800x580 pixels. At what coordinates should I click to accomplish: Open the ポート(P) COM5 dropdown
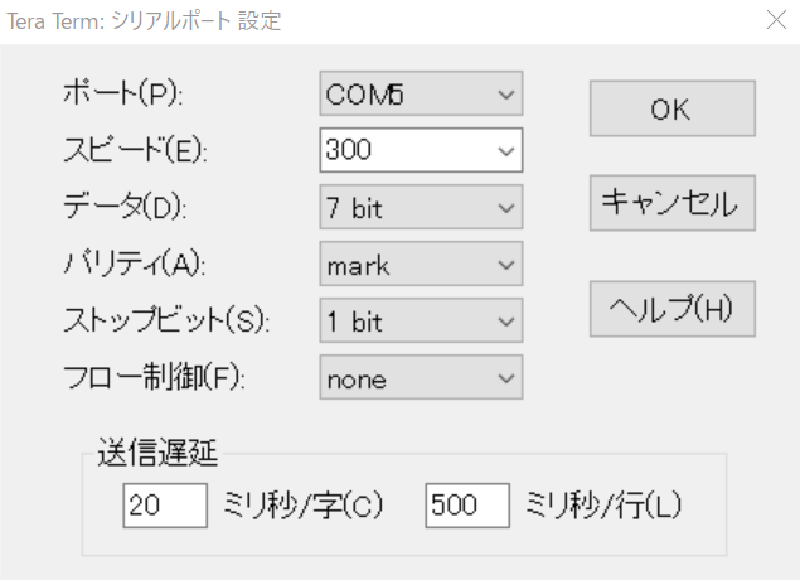[x=420, y=93]
